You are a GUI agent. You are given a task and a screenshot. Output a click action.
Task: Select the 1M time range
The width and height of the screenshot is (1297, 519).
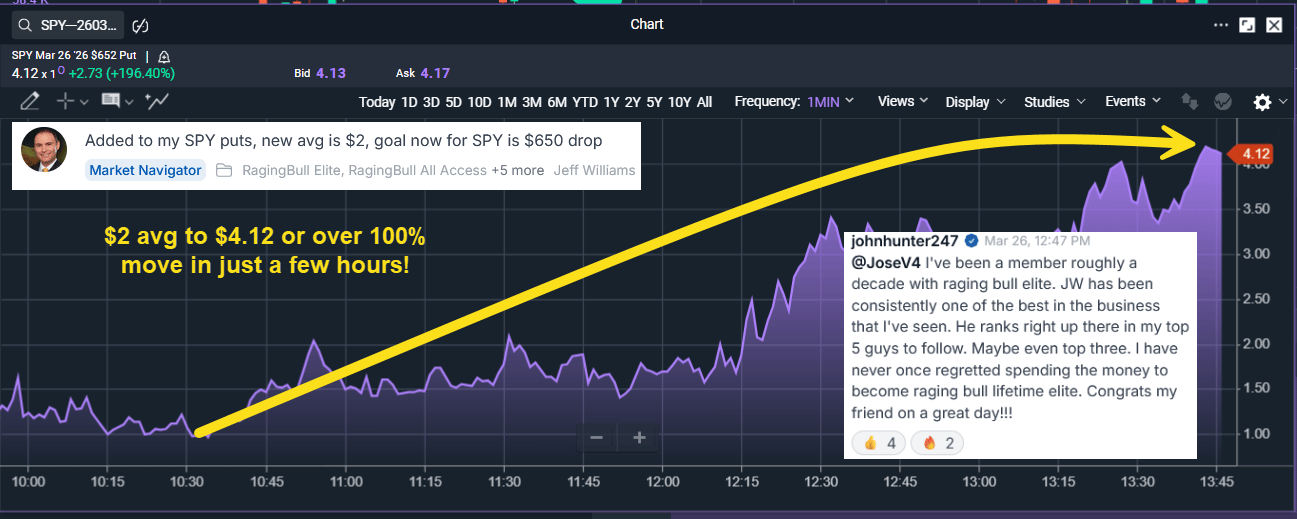pos(507,102)
